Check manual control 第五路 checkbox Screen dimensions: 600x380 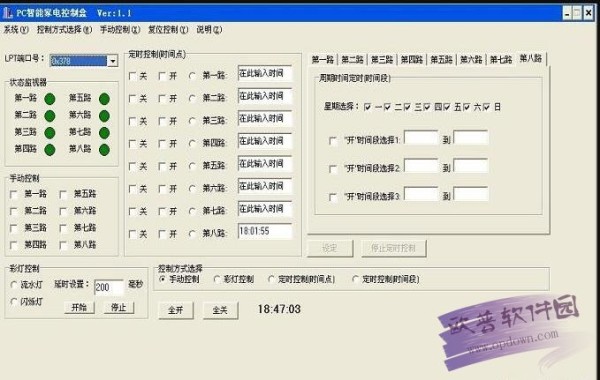(x=64, y=195)
